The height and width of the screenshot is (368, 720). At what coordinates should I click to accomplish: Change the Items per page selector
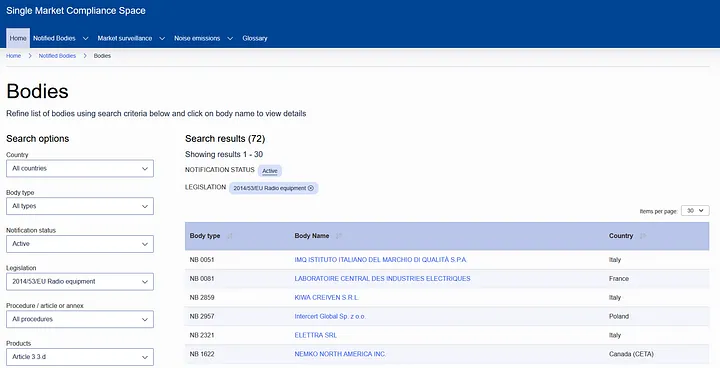695,210
